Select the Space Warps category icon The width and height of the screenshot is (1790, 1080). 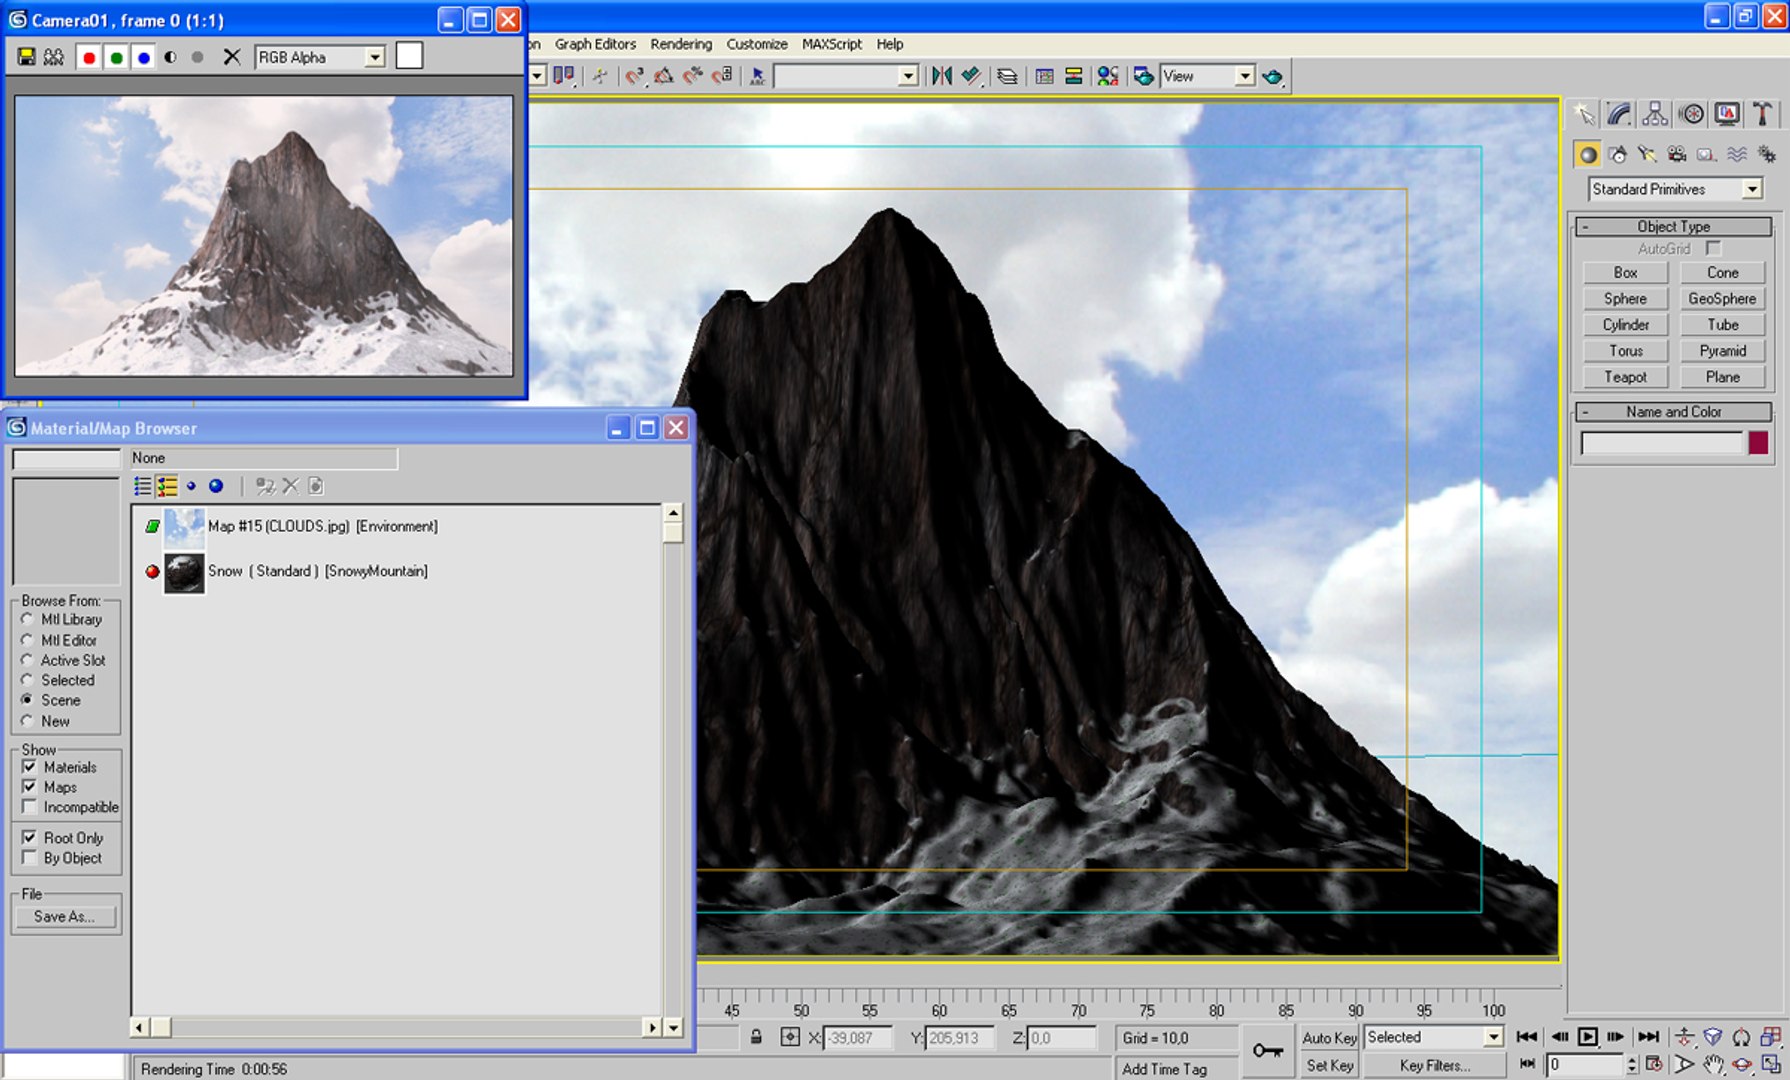pos(1737,154)
